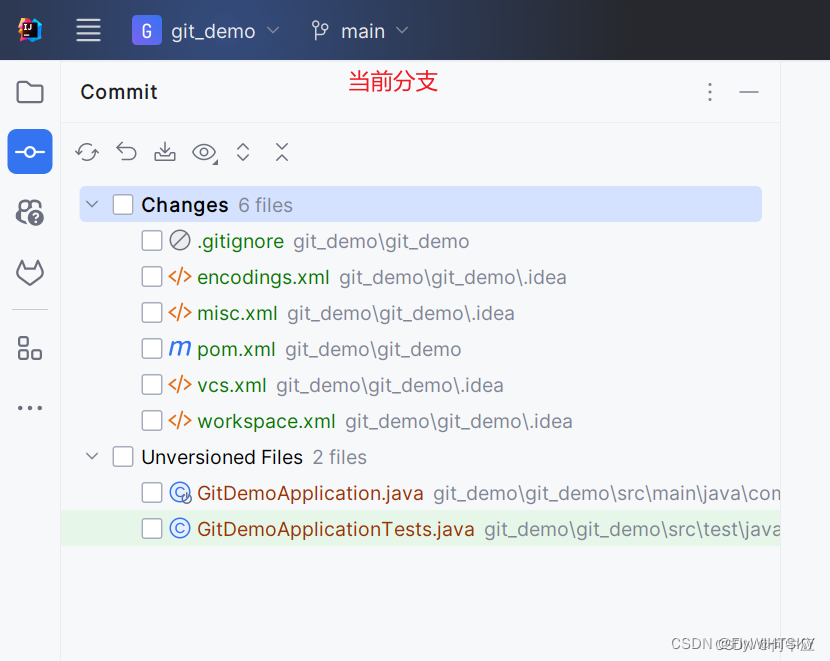Check the GitDemoApplicationTests.java checkbox
This screenshot has width=830, height=661.
[152, 529]
